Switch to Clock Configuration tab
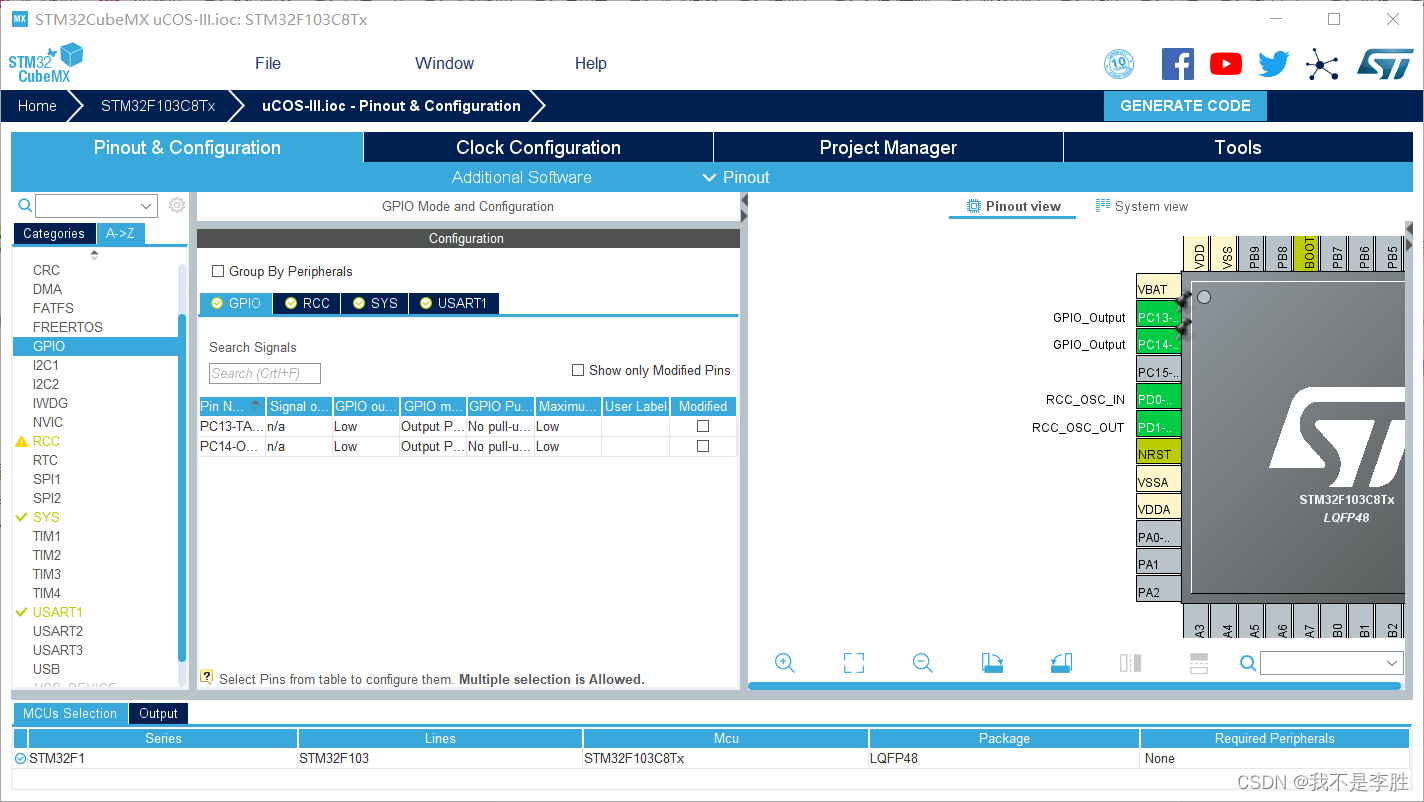 tap(538, 147)
